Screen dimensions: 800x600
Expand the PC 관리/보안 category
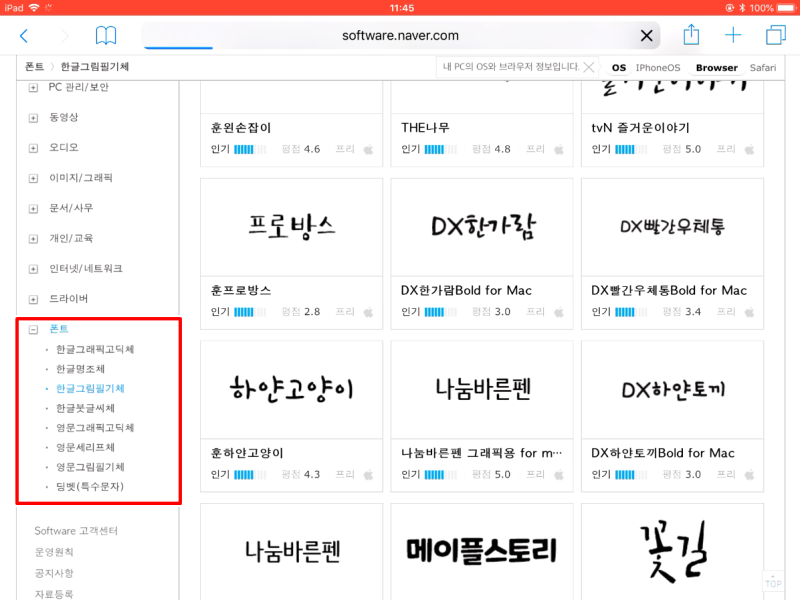33,88
